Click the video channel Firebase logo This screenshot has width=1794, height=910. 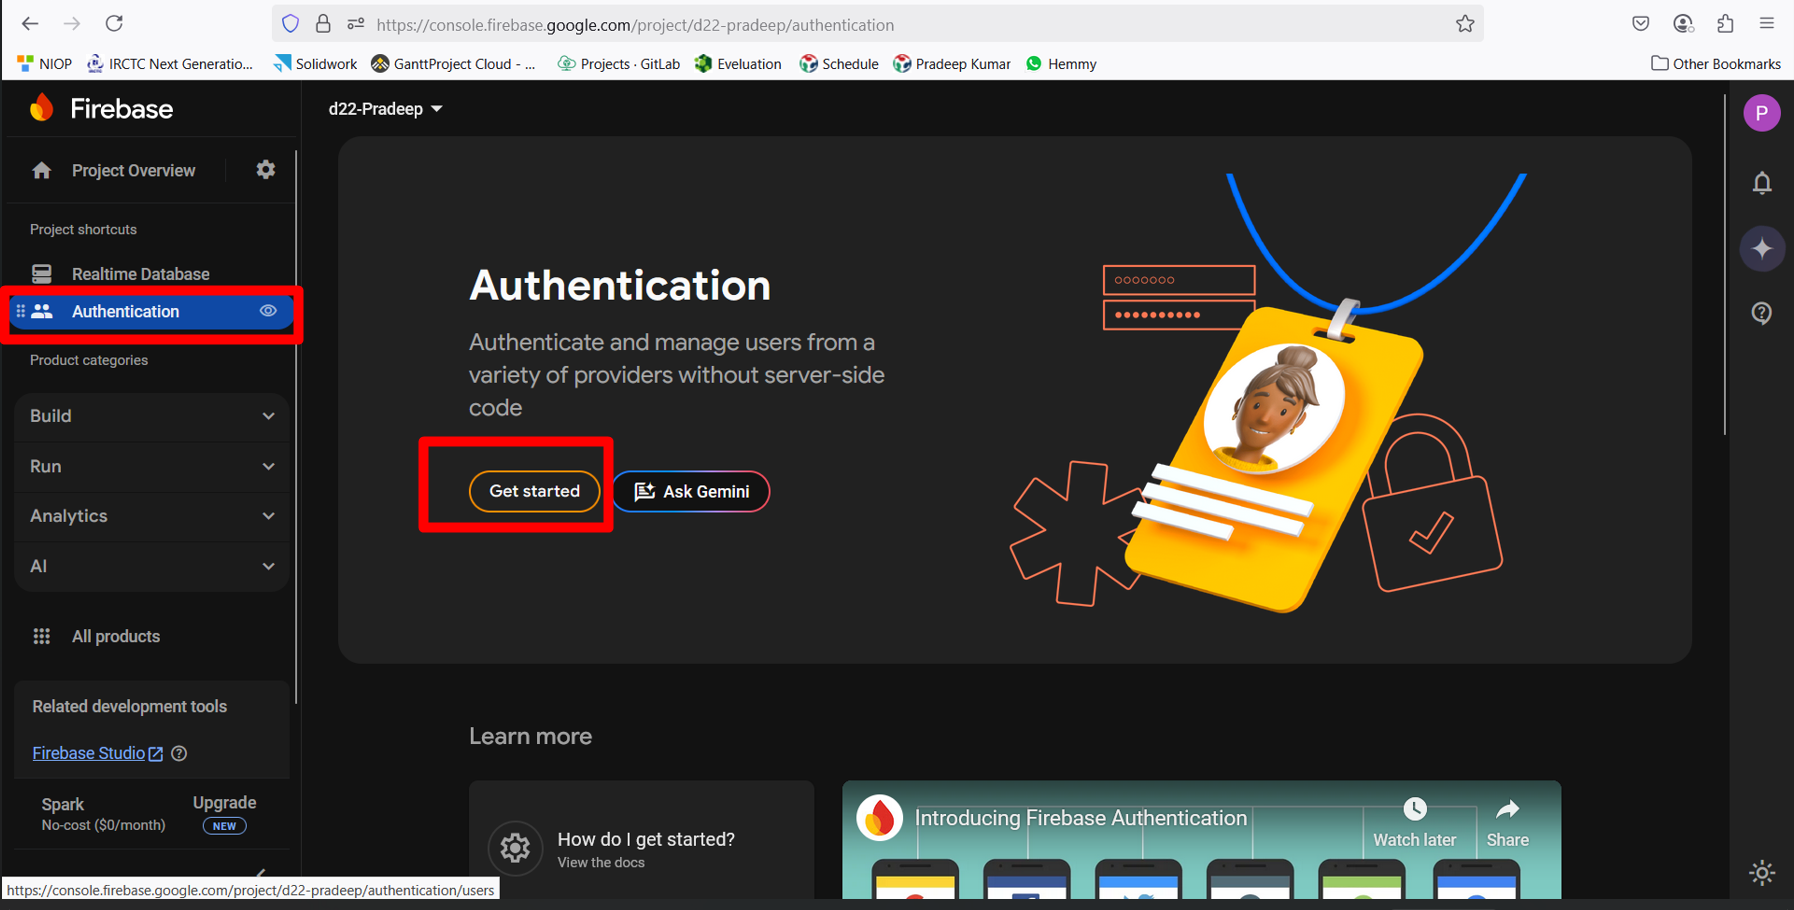pos(879,818)
